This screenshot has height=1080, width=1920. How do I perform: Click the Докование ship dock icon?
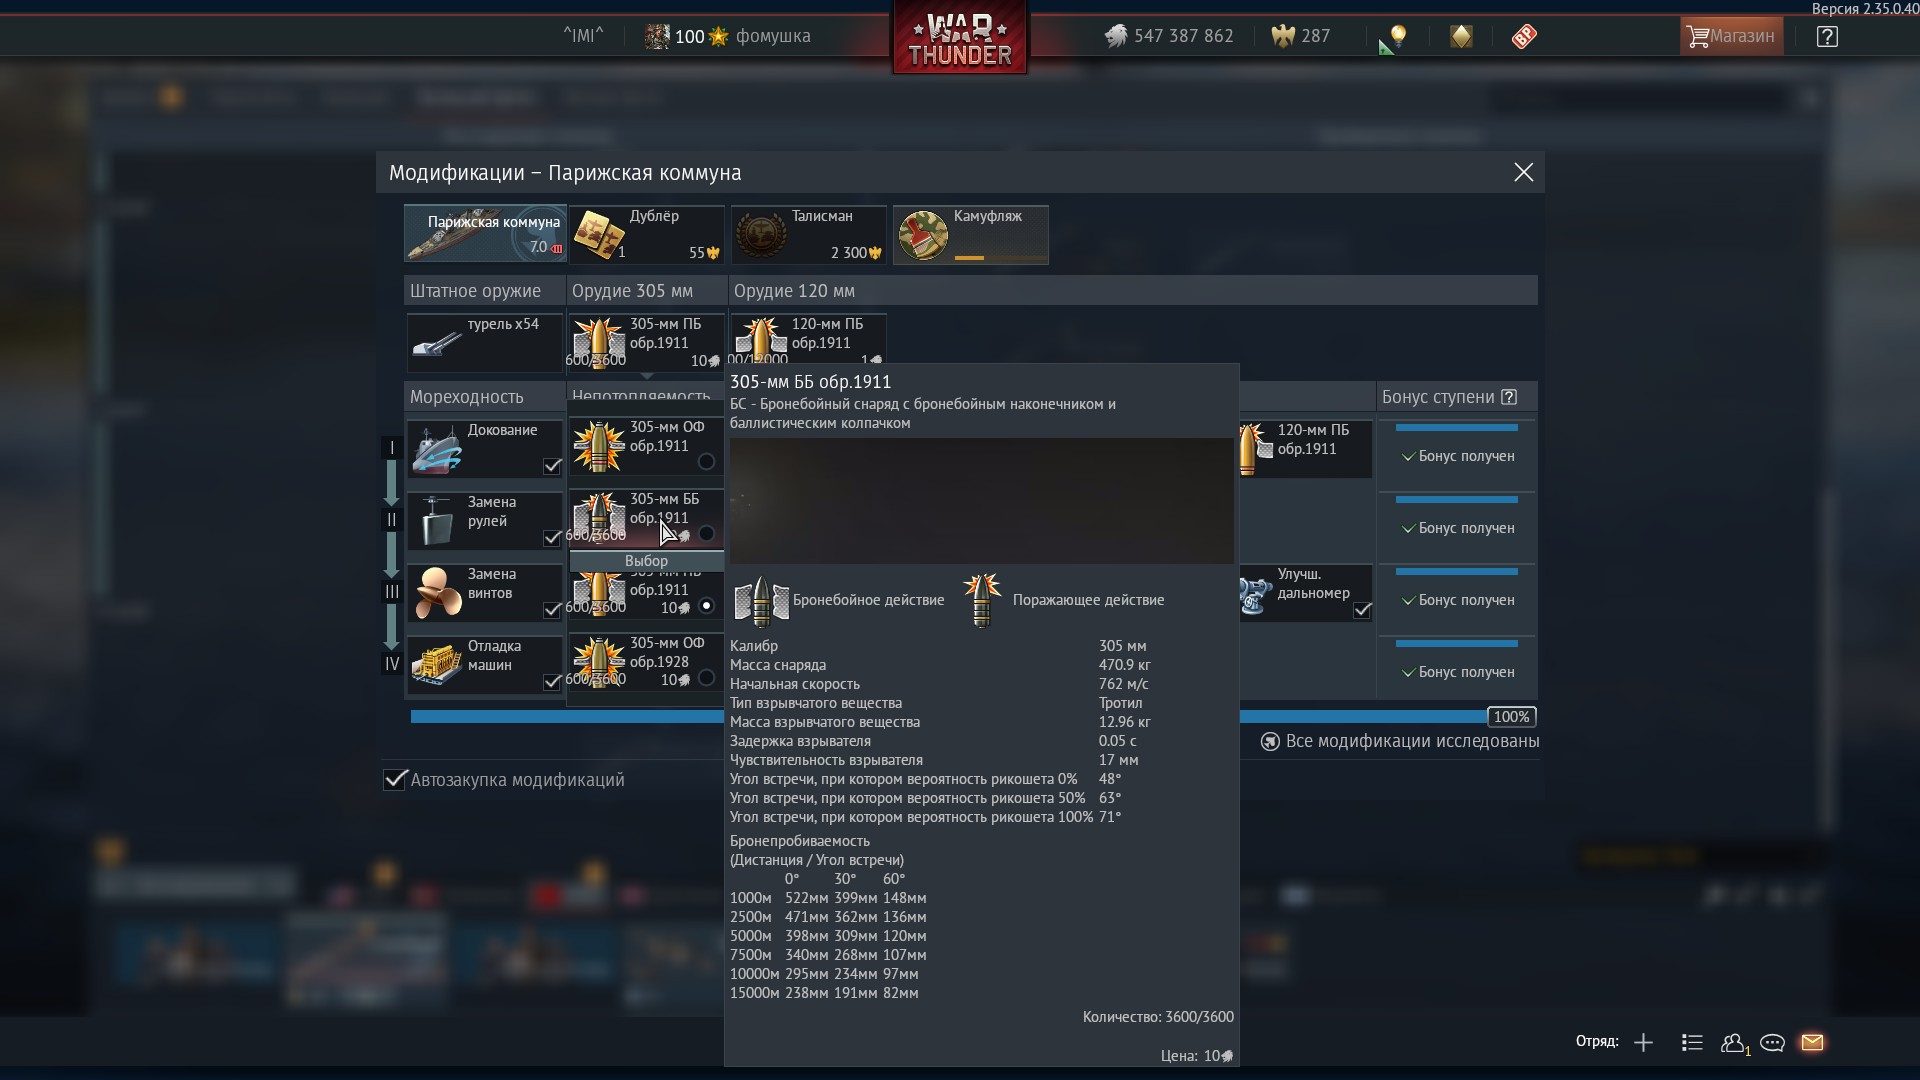[437, 448]
